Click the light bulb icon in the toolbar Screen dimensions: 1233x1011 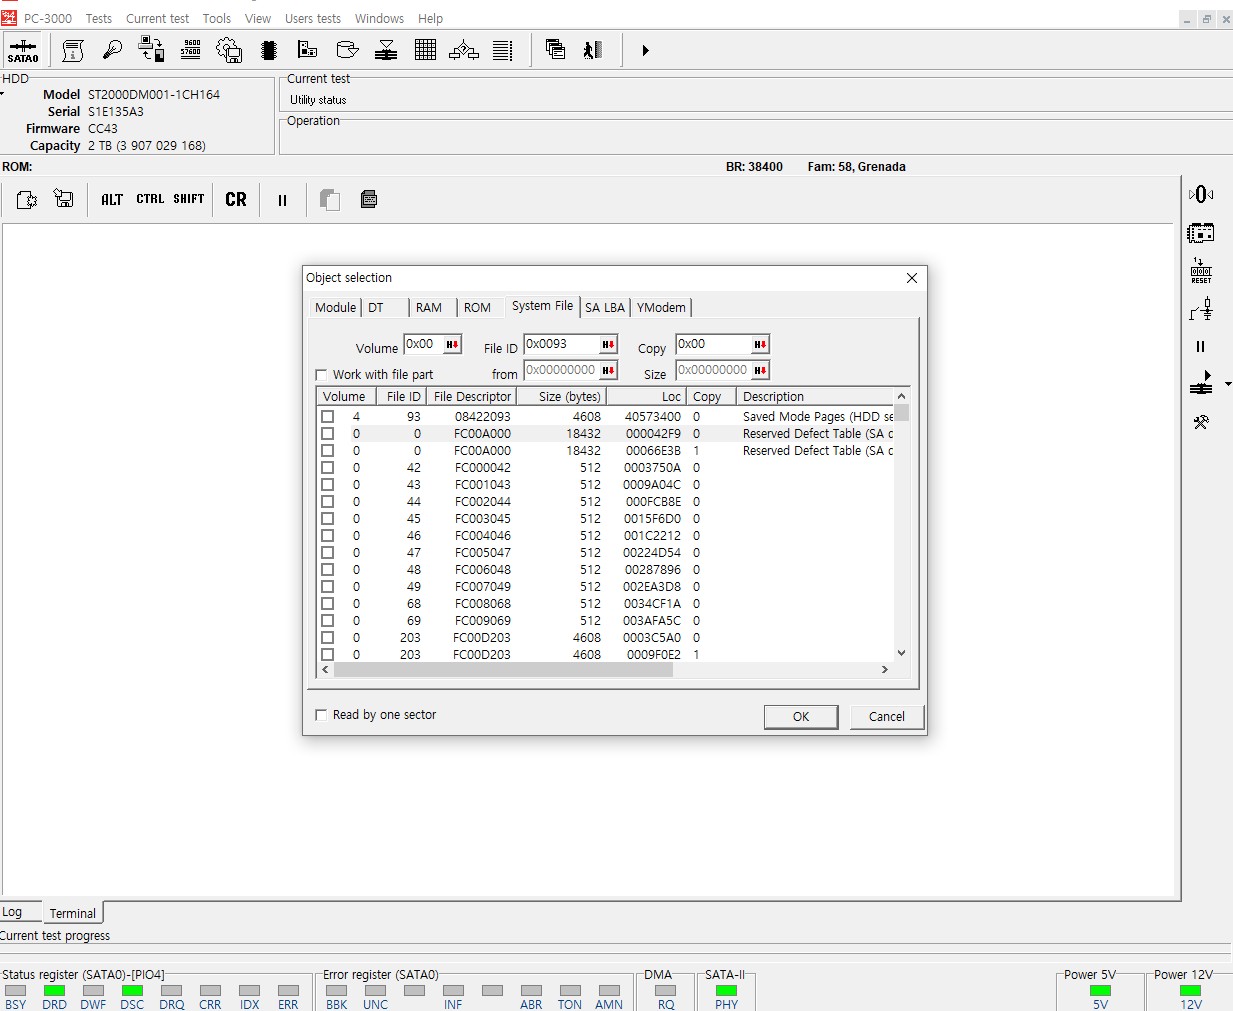coord(112,50)
